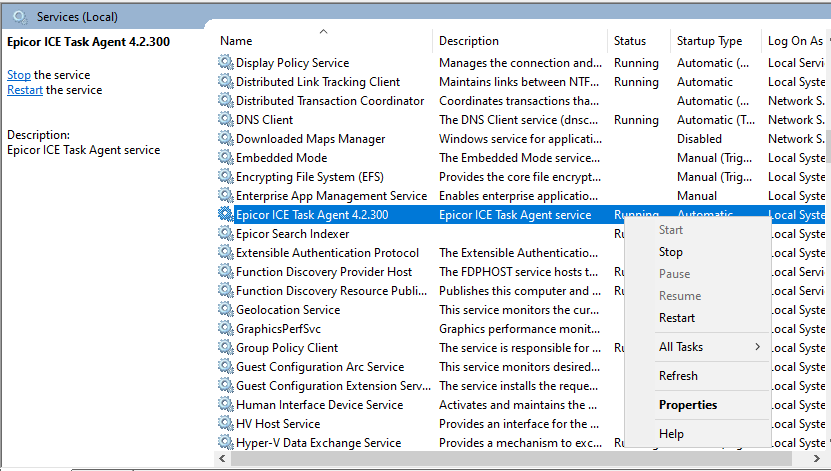Image resolution: width=831 pixels, height=471 pixels.
Task: Sort by the Name column header
Action: click(324, 41)
